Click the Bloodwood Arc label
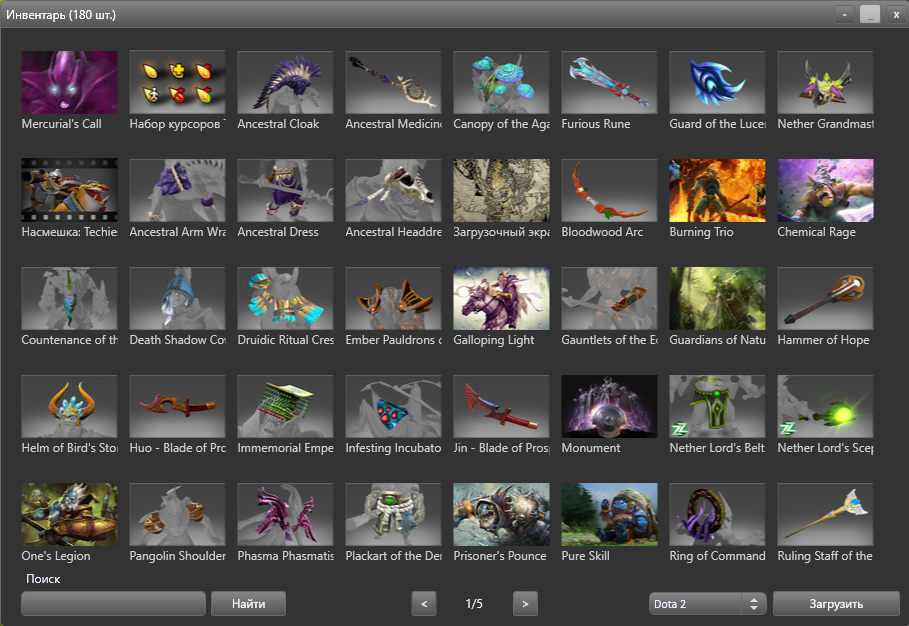 click(x=602, y=232)
